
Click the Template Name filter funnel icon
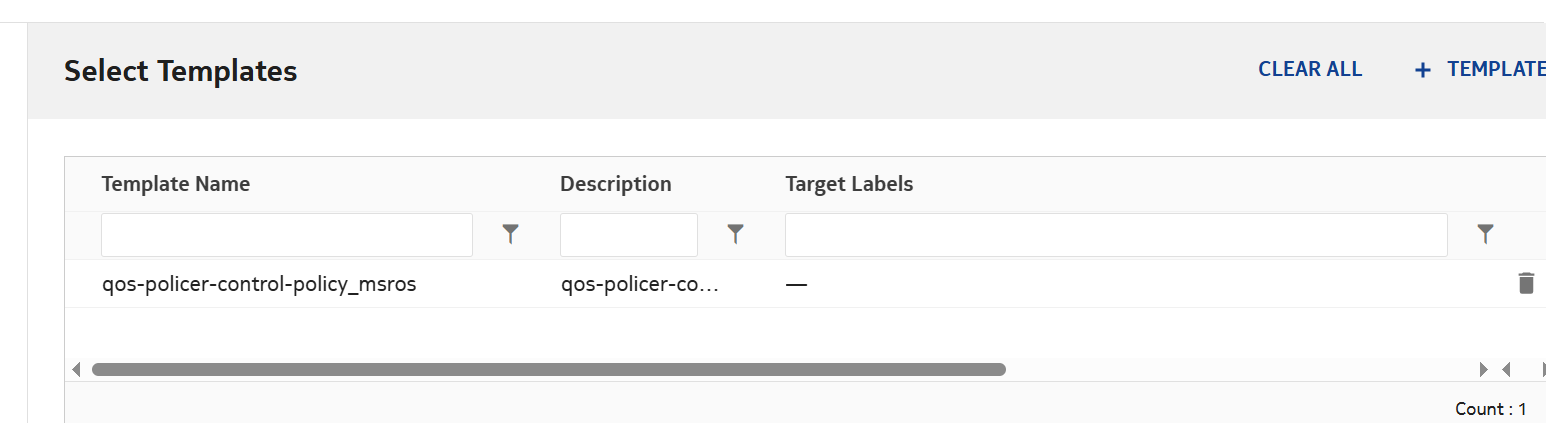coord(511,234)
